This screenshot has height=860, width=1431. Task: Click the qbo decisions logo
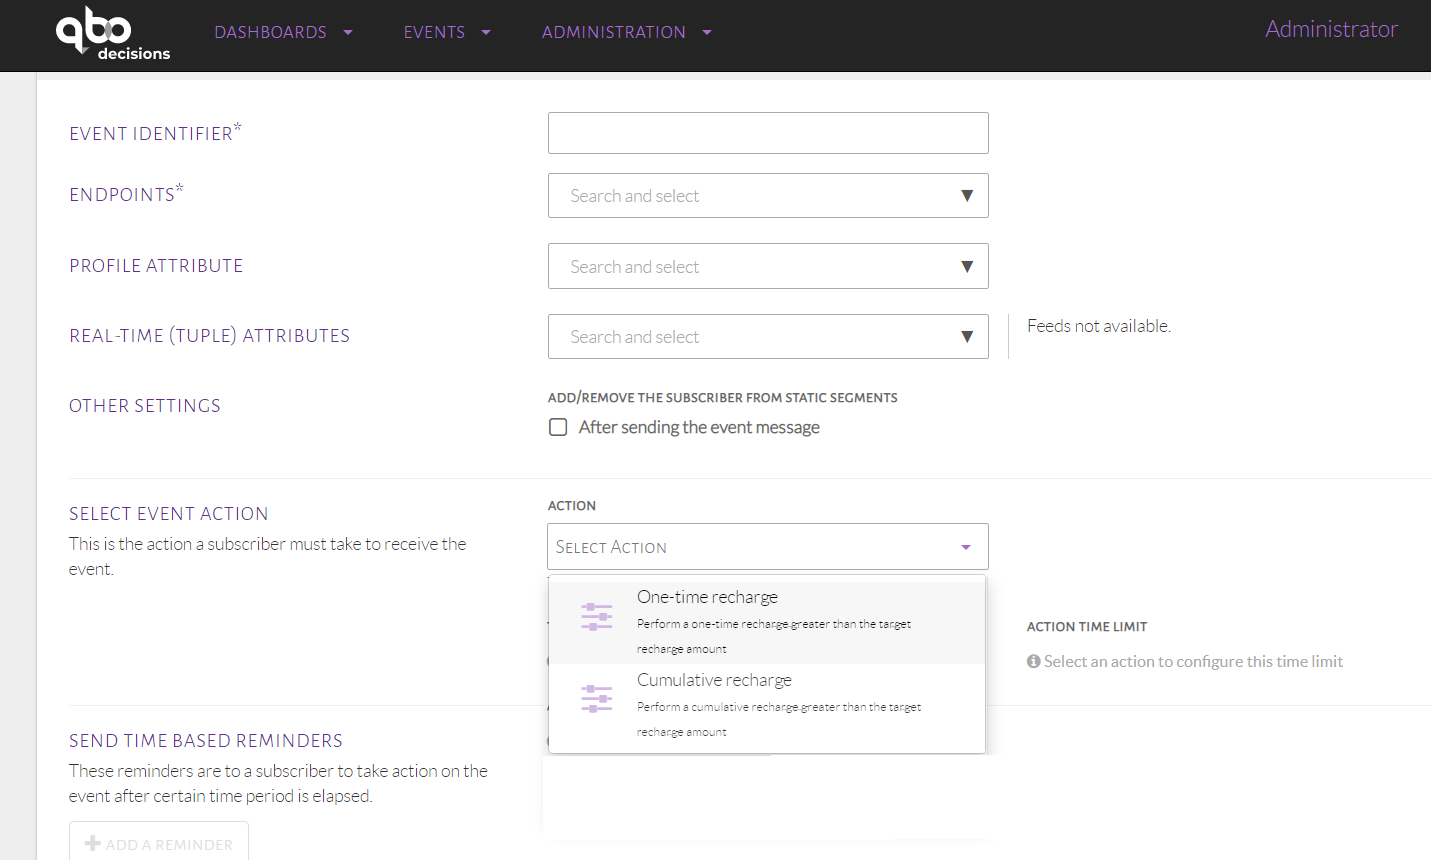coord(113,34)
